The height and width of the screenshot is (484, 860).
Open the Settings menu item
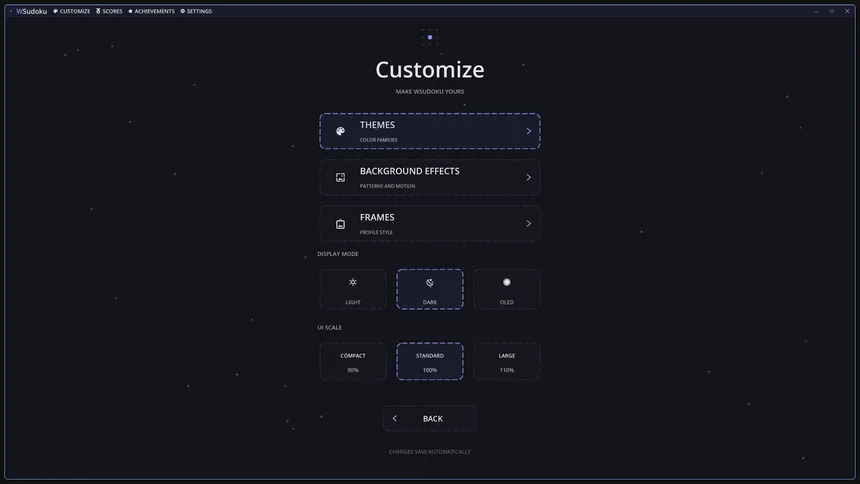tap(196, 11)
